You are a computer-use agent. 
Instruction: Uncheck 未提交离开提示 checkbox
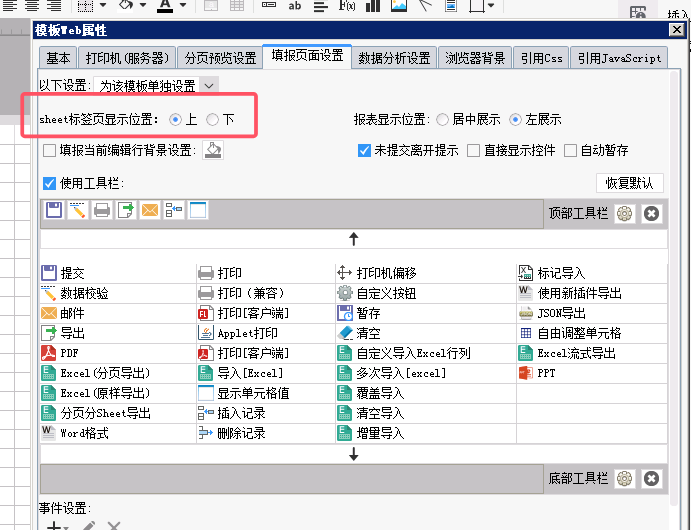pyautogui.click(x=364, y=150)
